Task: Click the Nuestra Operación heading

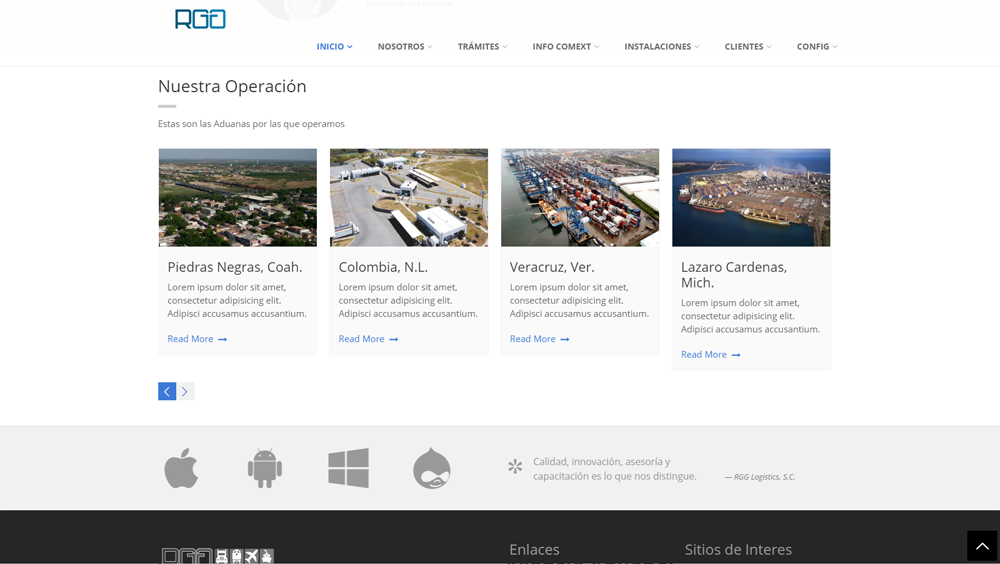Action: 232,86
